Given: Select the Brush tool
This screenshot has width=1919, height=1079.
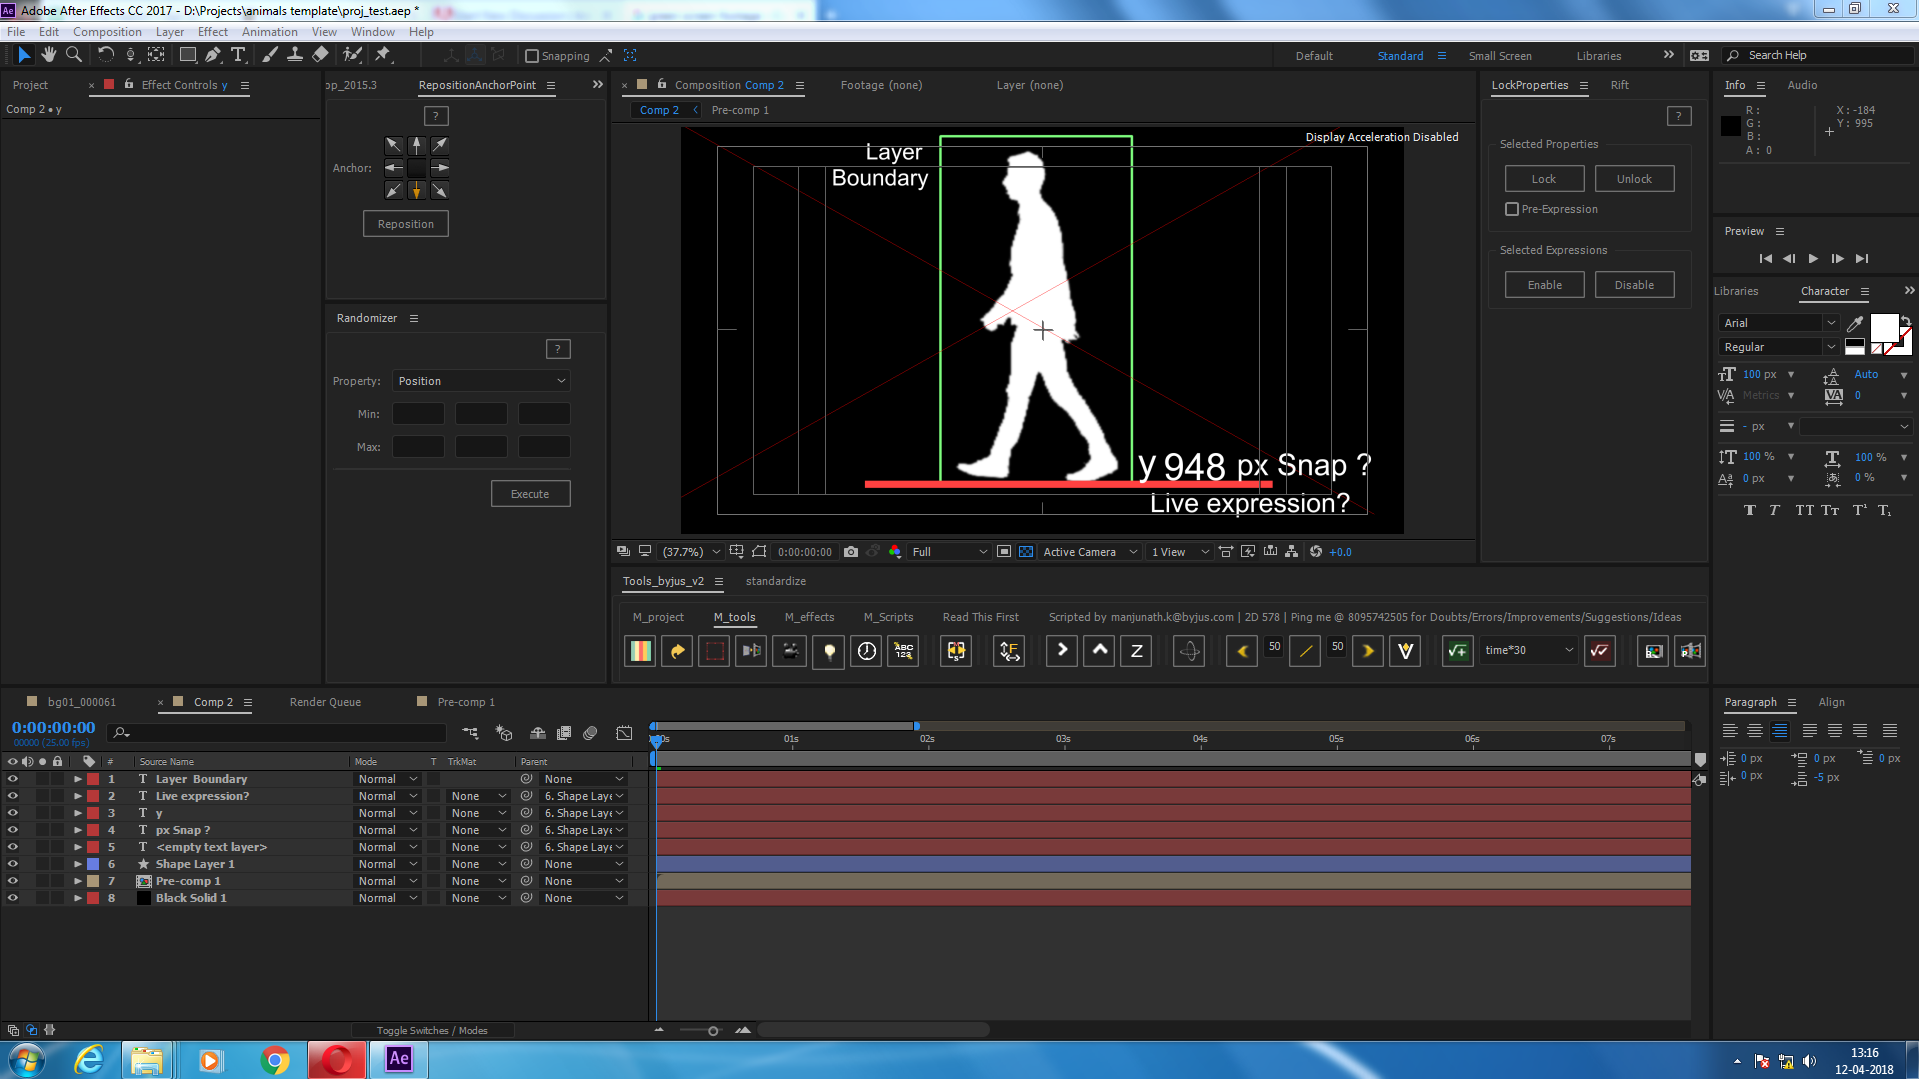Looking at the screenshot, I should [x=269, y=55].
